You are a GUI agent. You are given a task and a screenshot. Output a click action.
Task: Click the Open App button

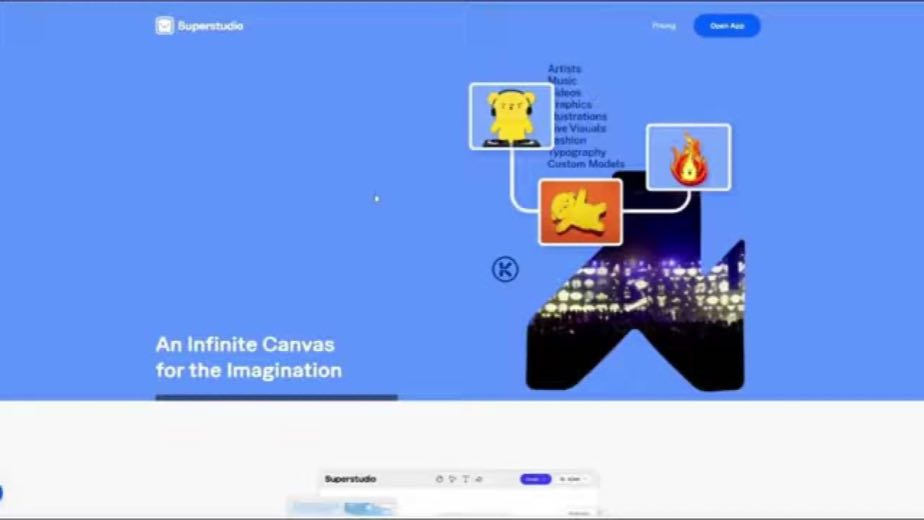tap(727, 26)
